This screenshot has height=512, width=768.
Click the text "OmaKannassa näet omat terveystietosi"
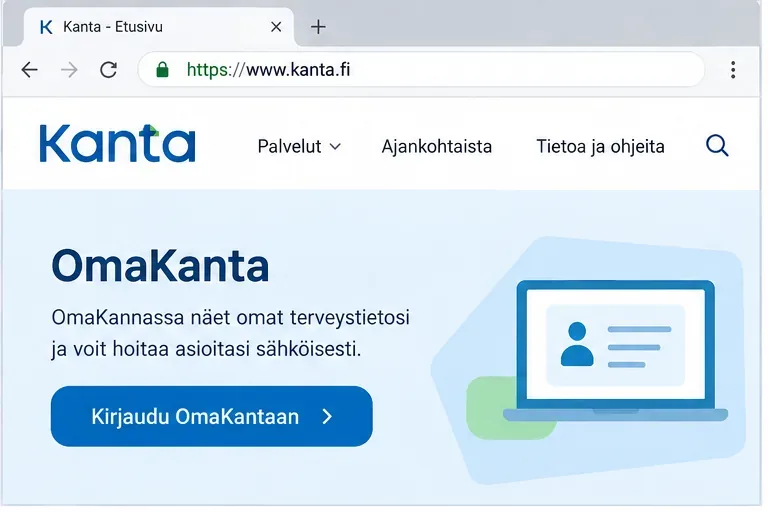[x=231, y=317]
